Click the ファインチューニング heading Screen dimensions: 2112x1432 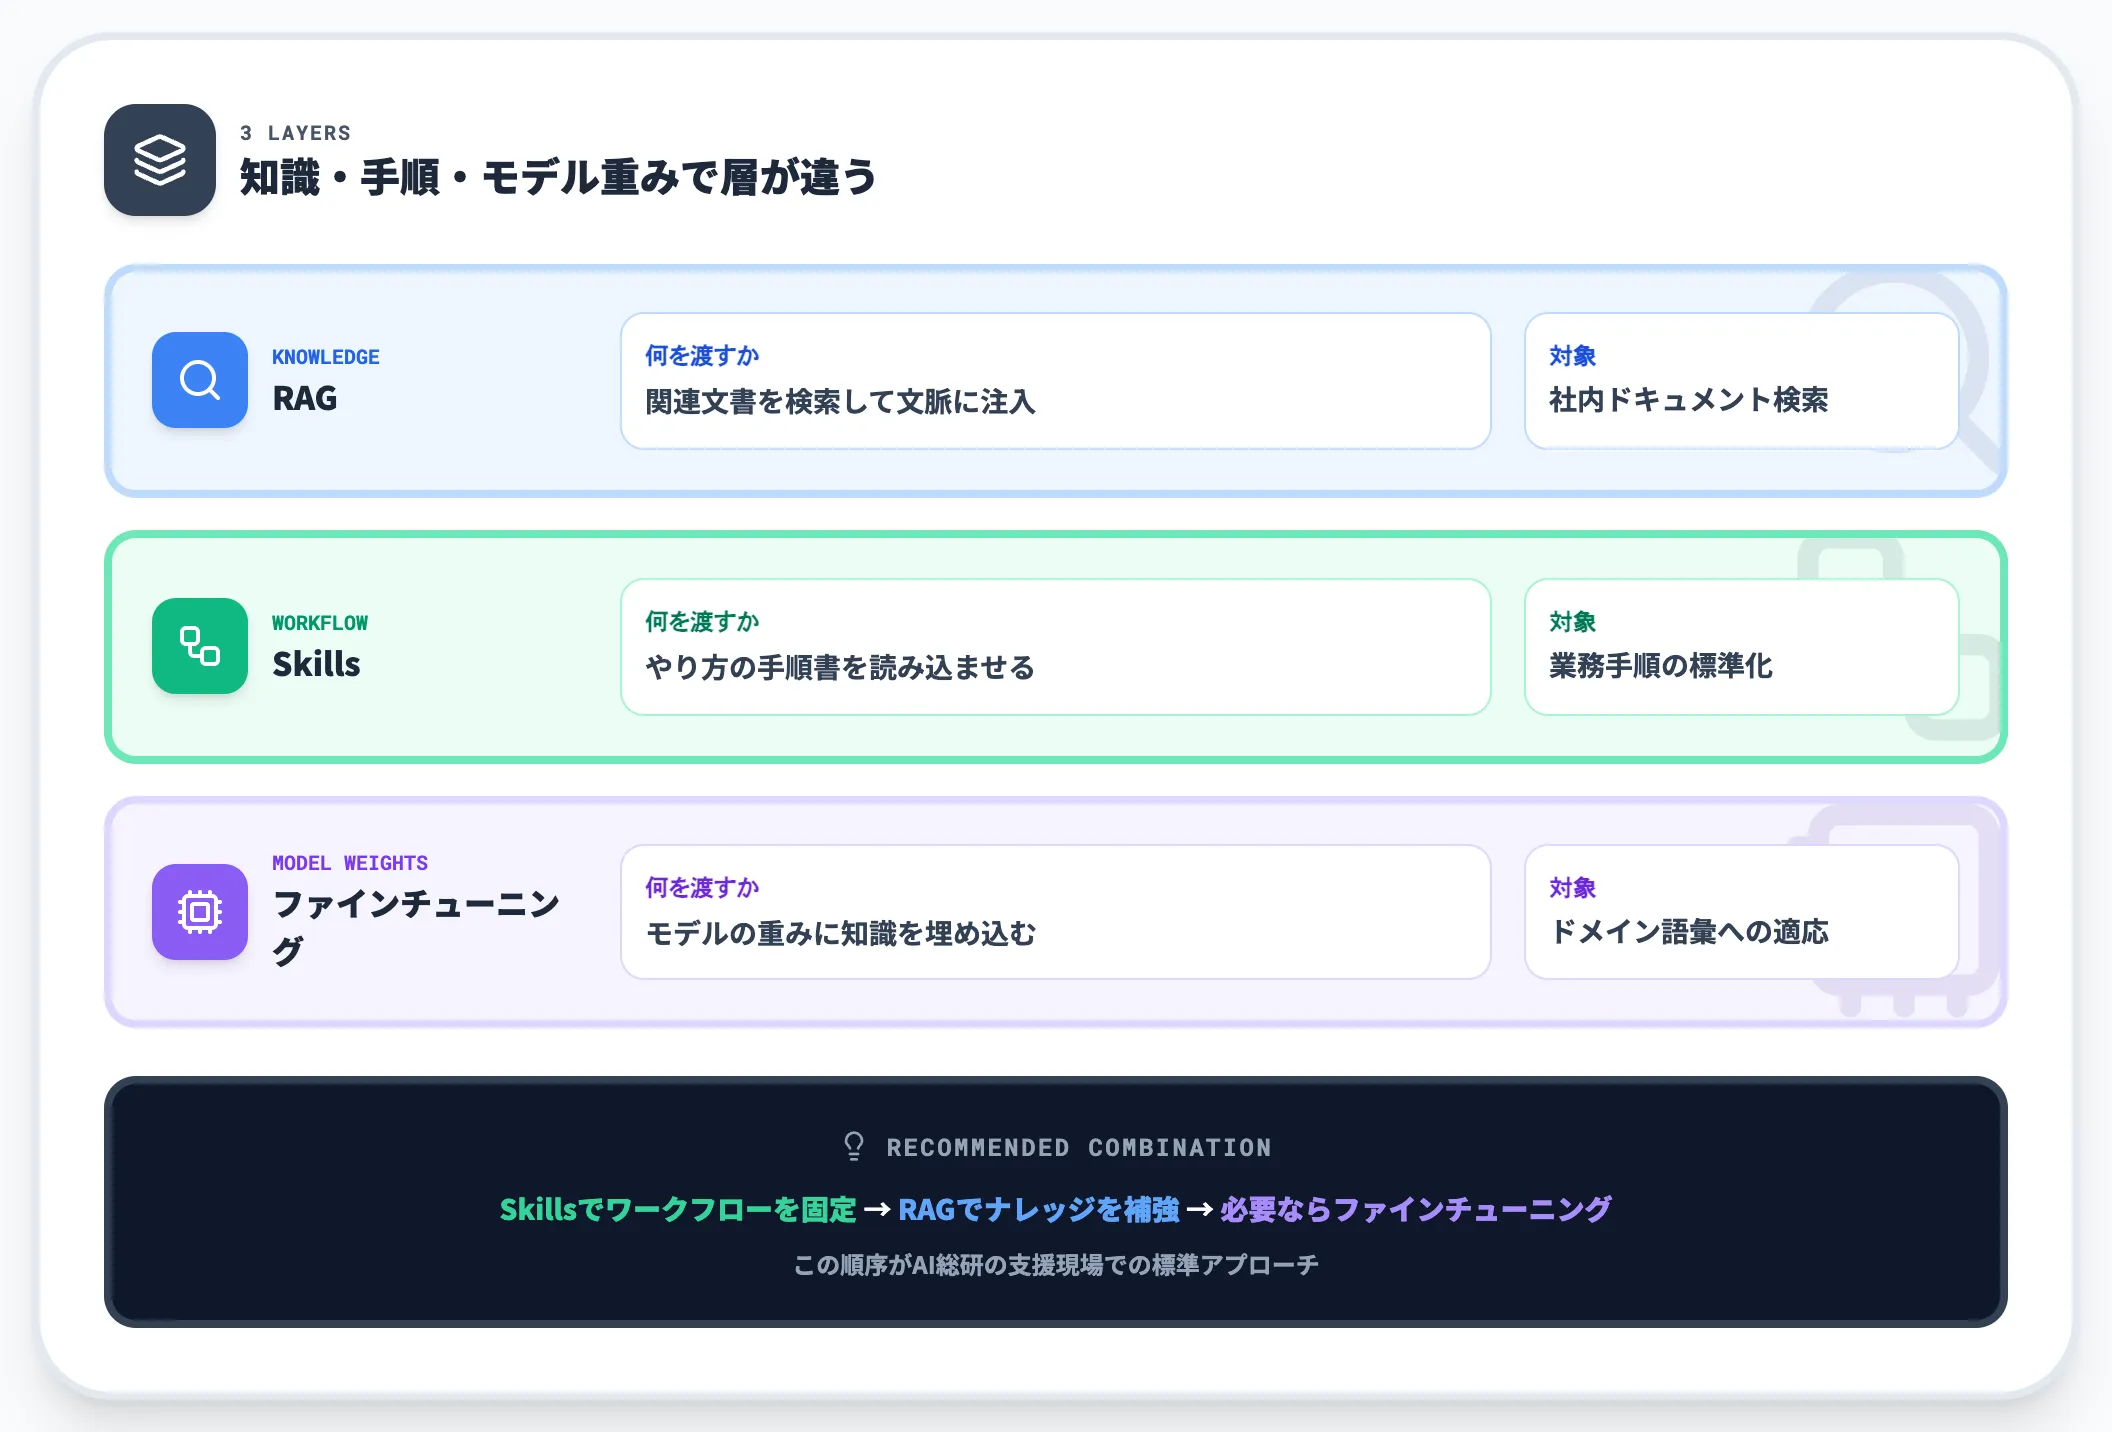click(416, 927)
